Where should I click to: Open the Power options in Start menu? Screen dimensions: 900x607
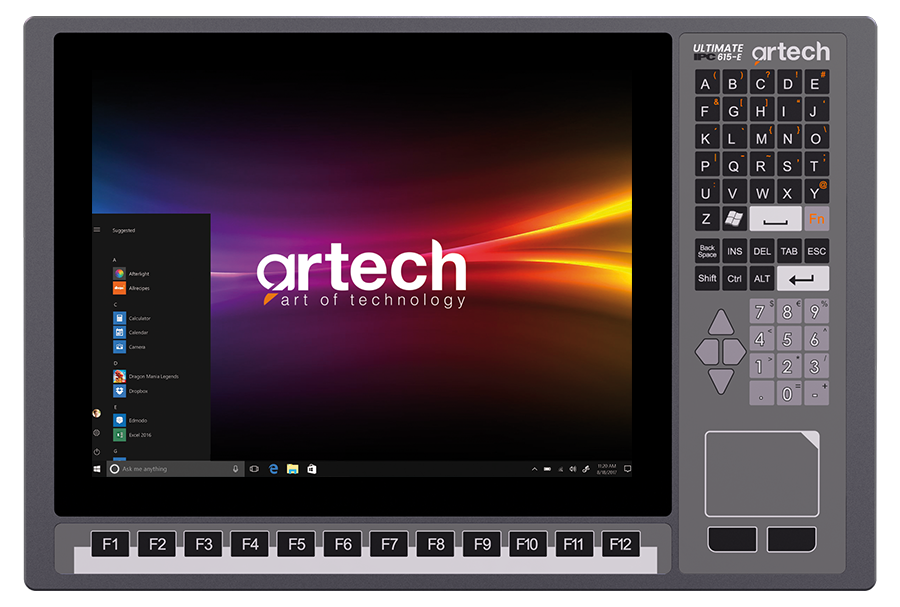(97, 452)
